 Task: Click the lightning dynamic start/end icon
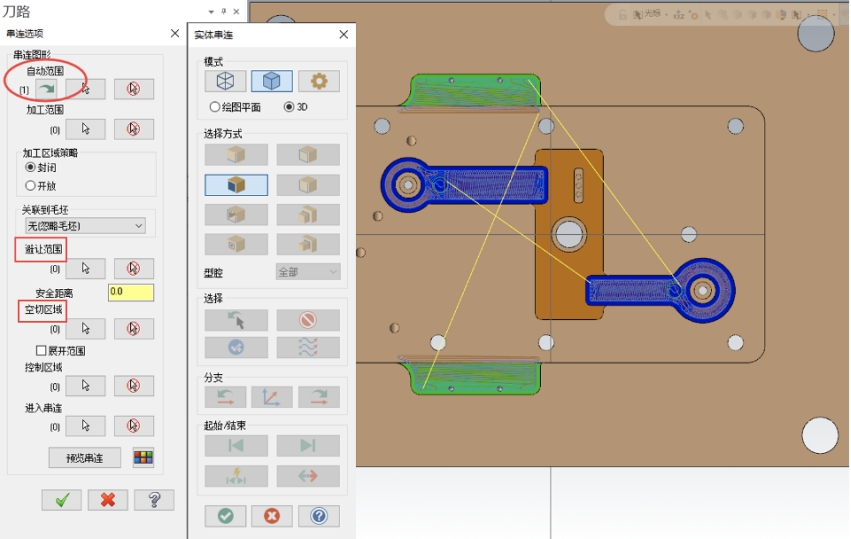[x=236, y=476]
